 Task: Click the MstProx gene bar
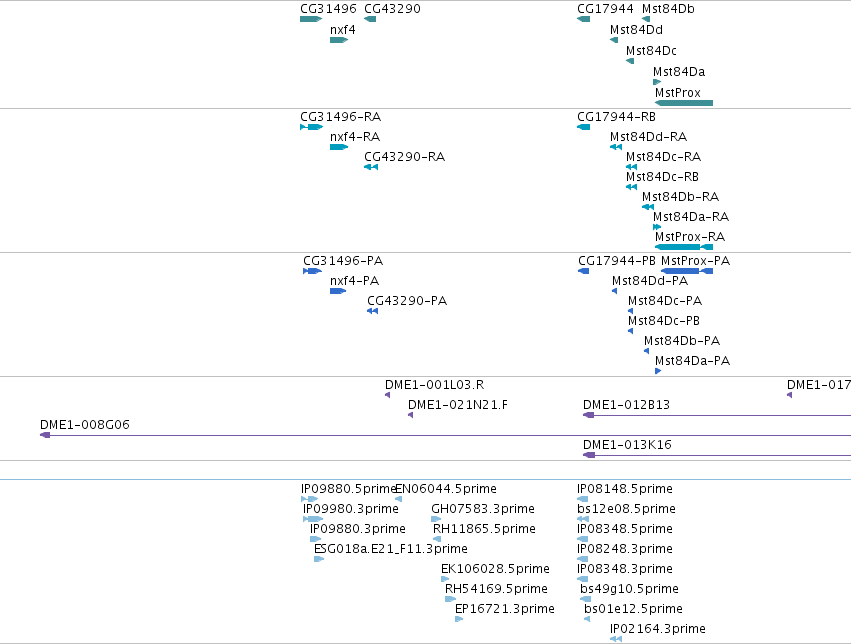click(x=684, y=103)
